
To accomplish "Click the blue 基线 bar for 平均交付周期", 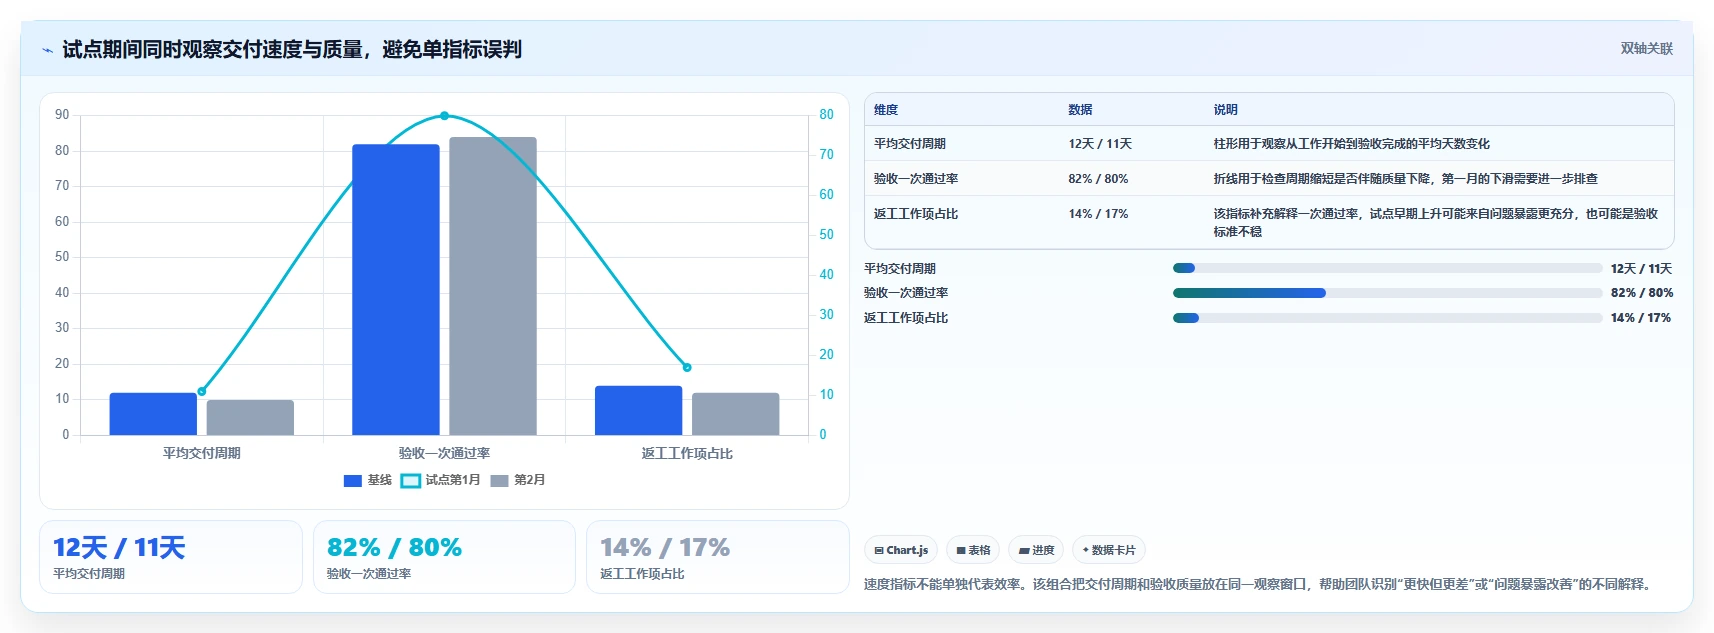I will (153, 414).
